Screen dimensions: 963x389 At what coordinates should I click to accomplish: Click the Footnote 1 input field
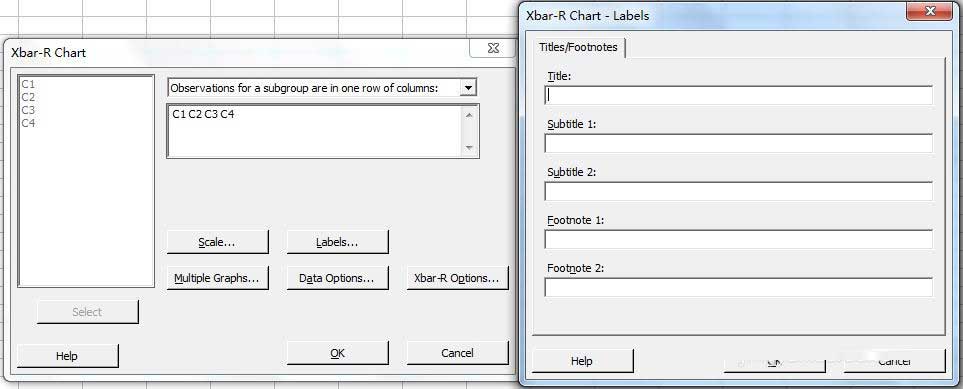coord(739,239)
